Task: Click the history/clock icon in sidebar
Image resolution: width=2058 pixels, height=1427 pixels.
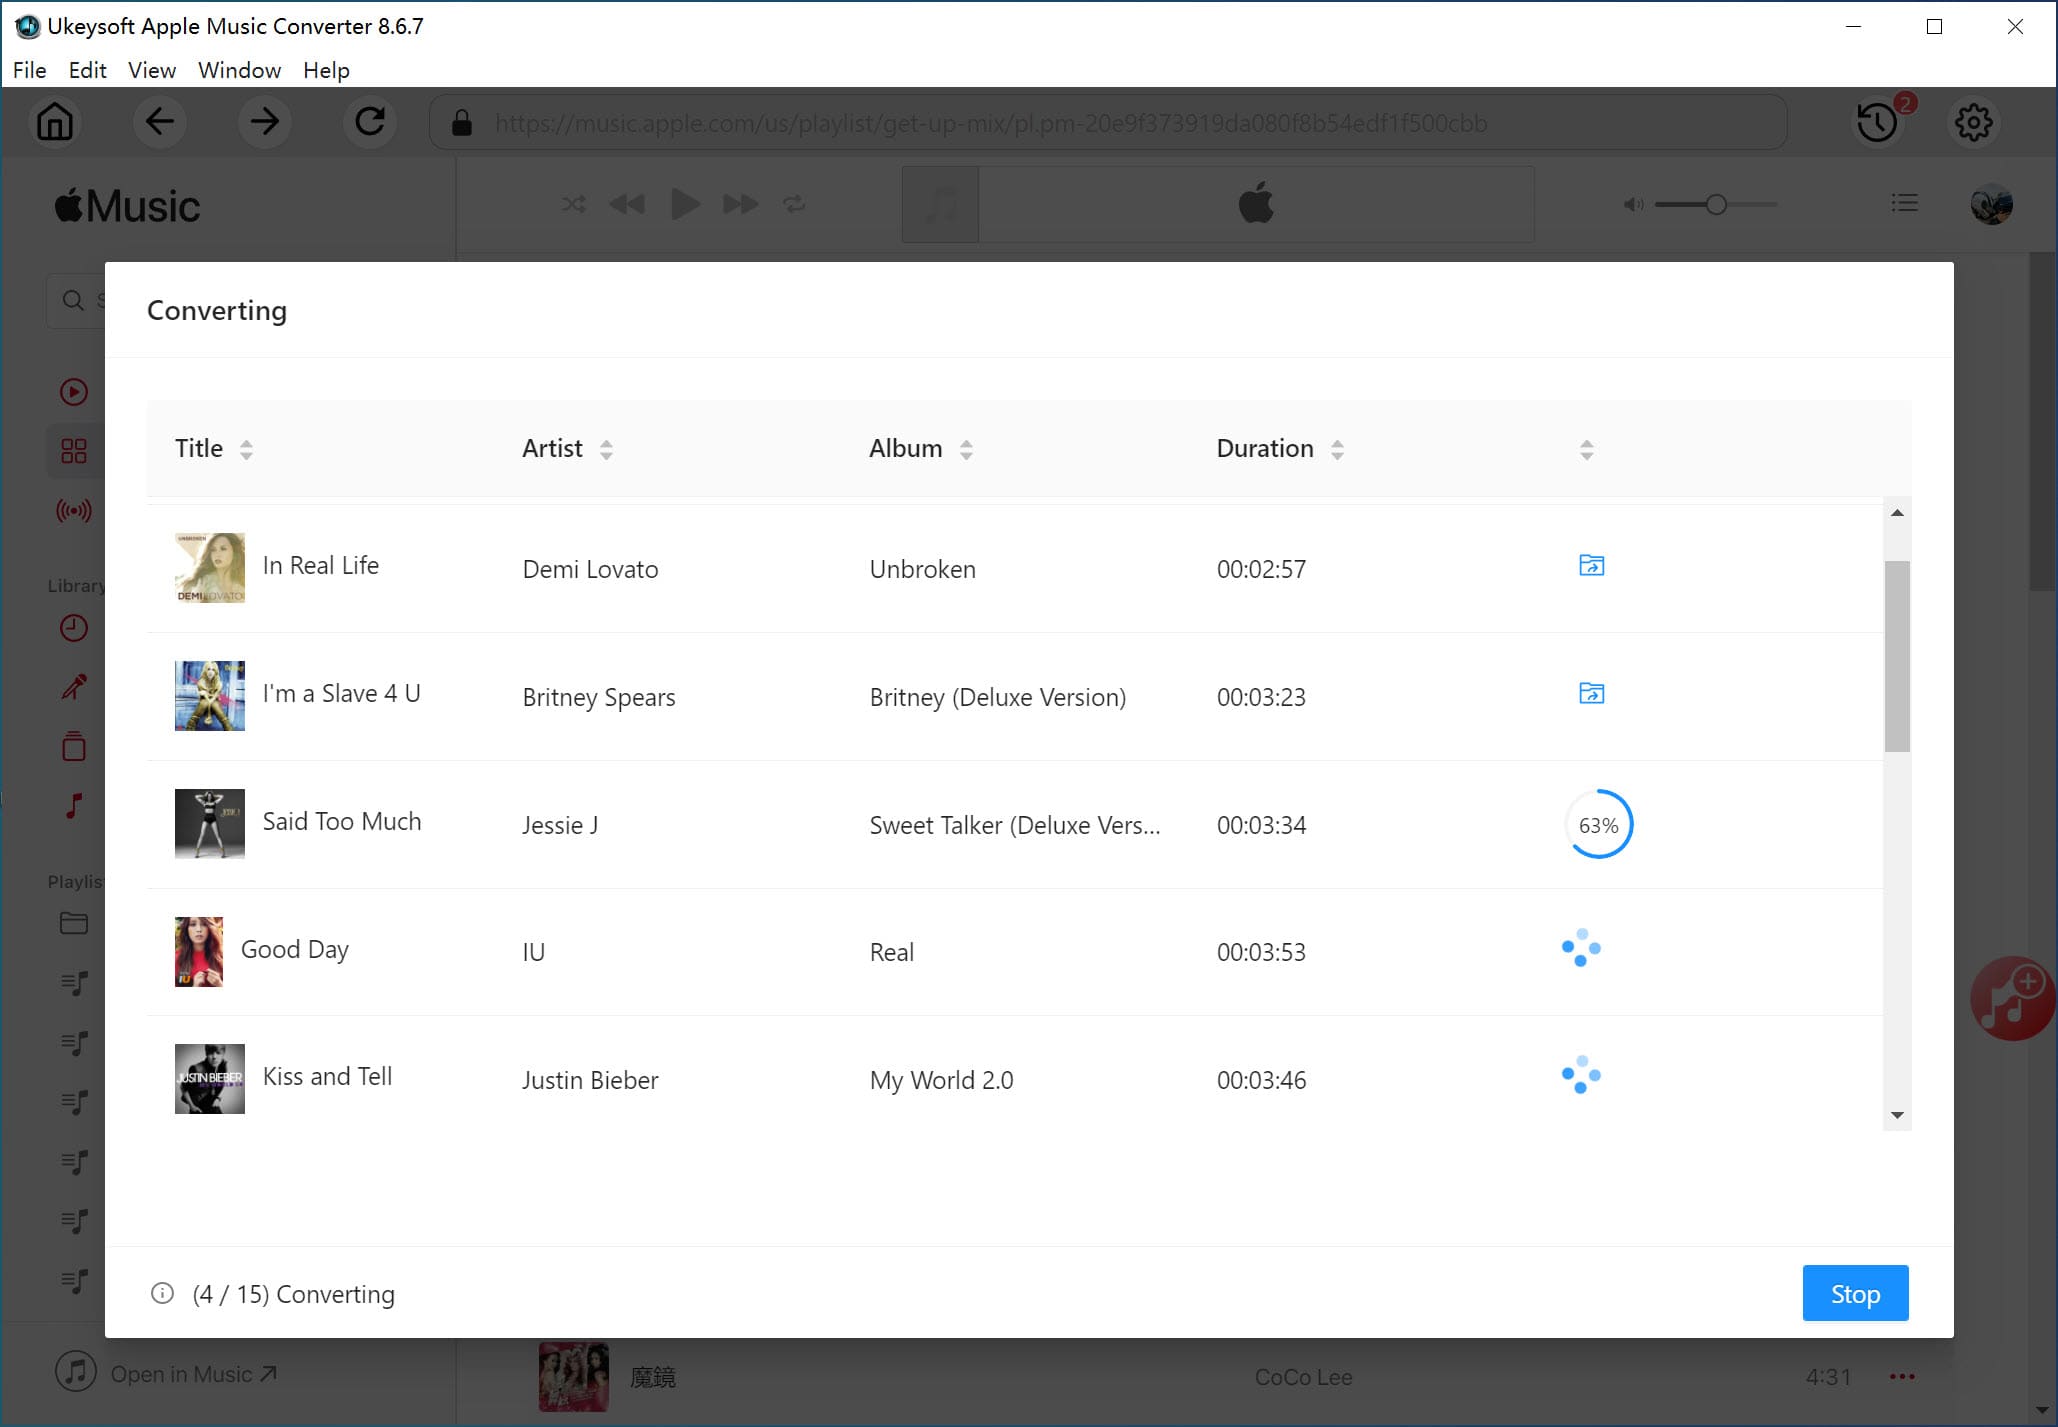Action: click(72, 627)
